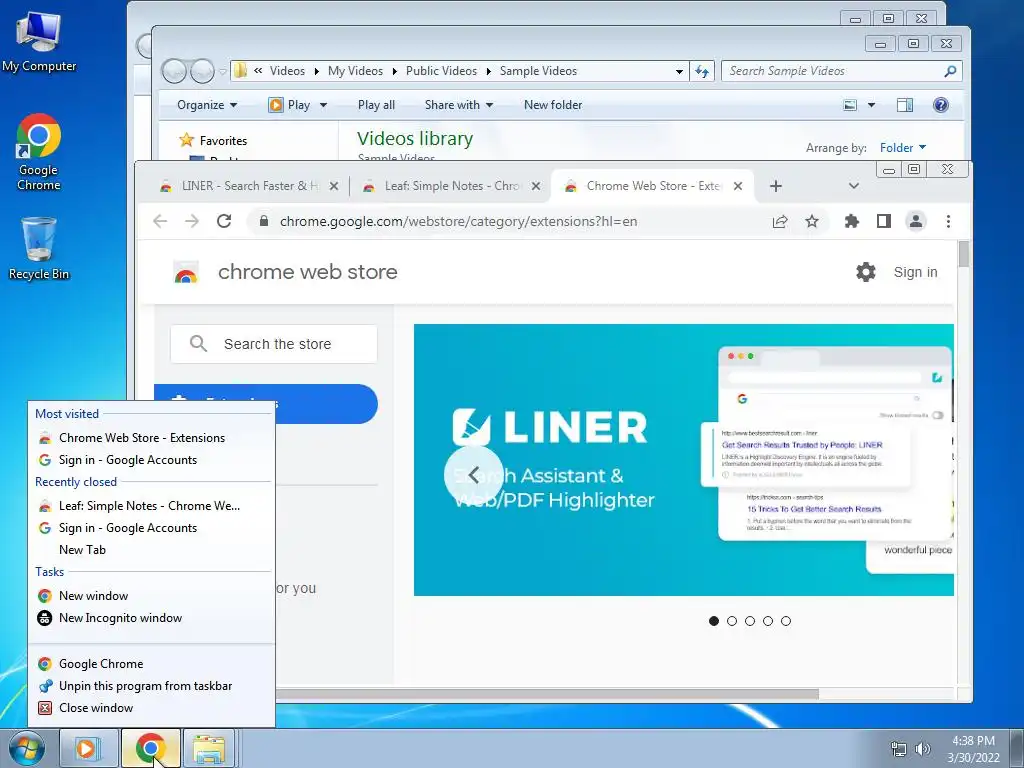Click the lock icon in address bar

(264, 221)
